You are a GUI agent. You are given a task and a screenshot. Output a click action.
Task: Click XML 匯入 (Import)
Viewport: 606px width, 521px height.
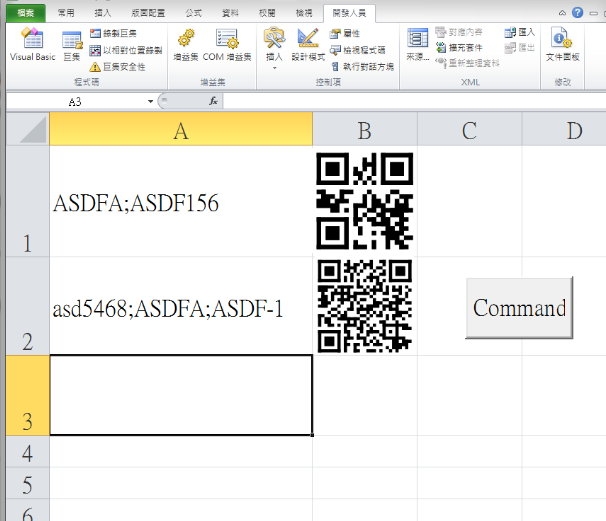[520, 32]
